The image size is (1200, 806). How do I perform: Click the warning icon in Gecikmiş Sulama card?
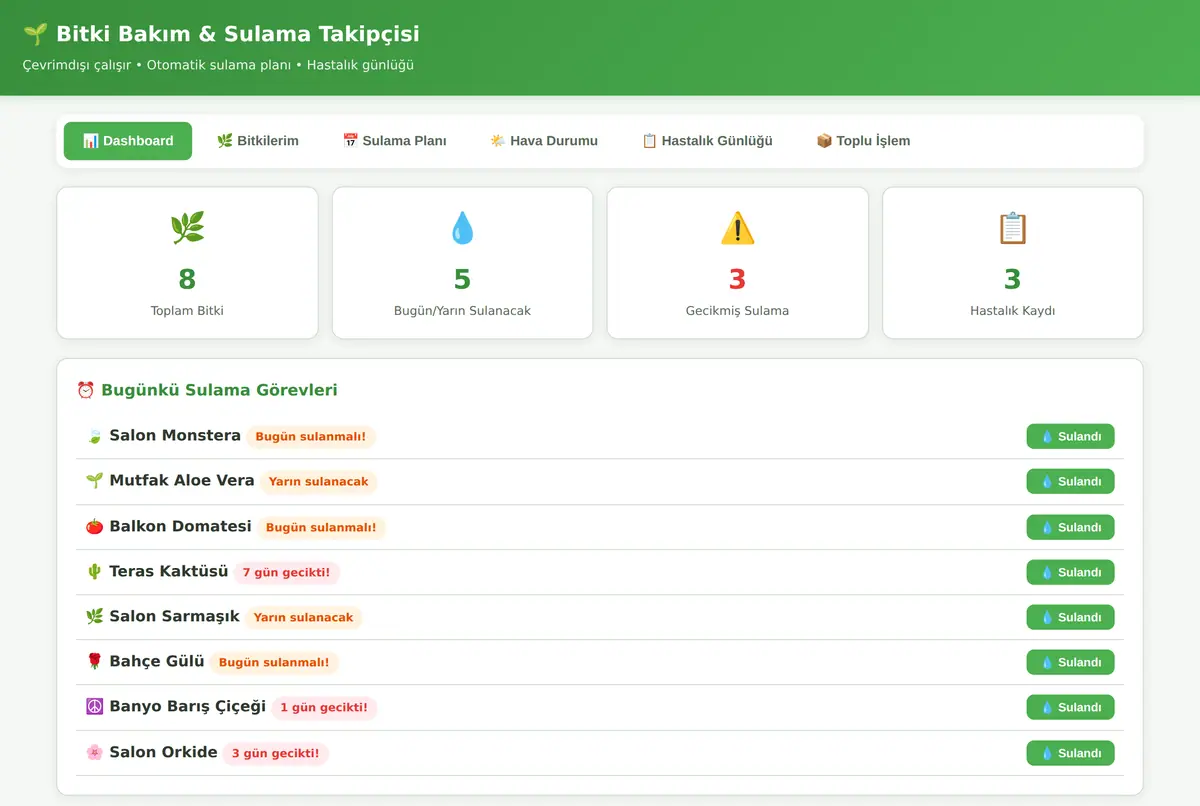pyautogui.click(x=737, y=228)
